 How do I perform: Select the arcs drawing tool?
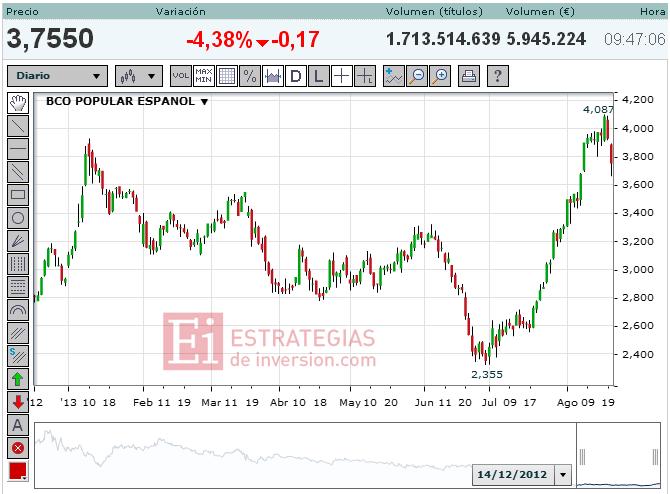pyautogui.click(x=18, y=310)
